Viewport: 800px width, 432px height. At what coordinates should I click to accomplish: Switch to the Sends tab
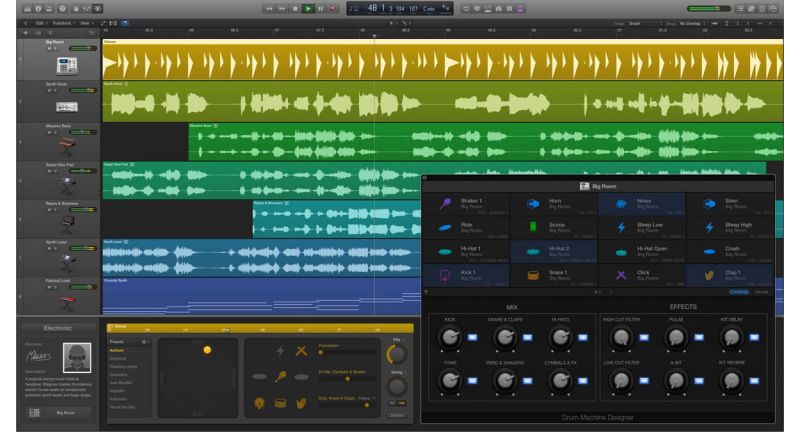[761, 292]
